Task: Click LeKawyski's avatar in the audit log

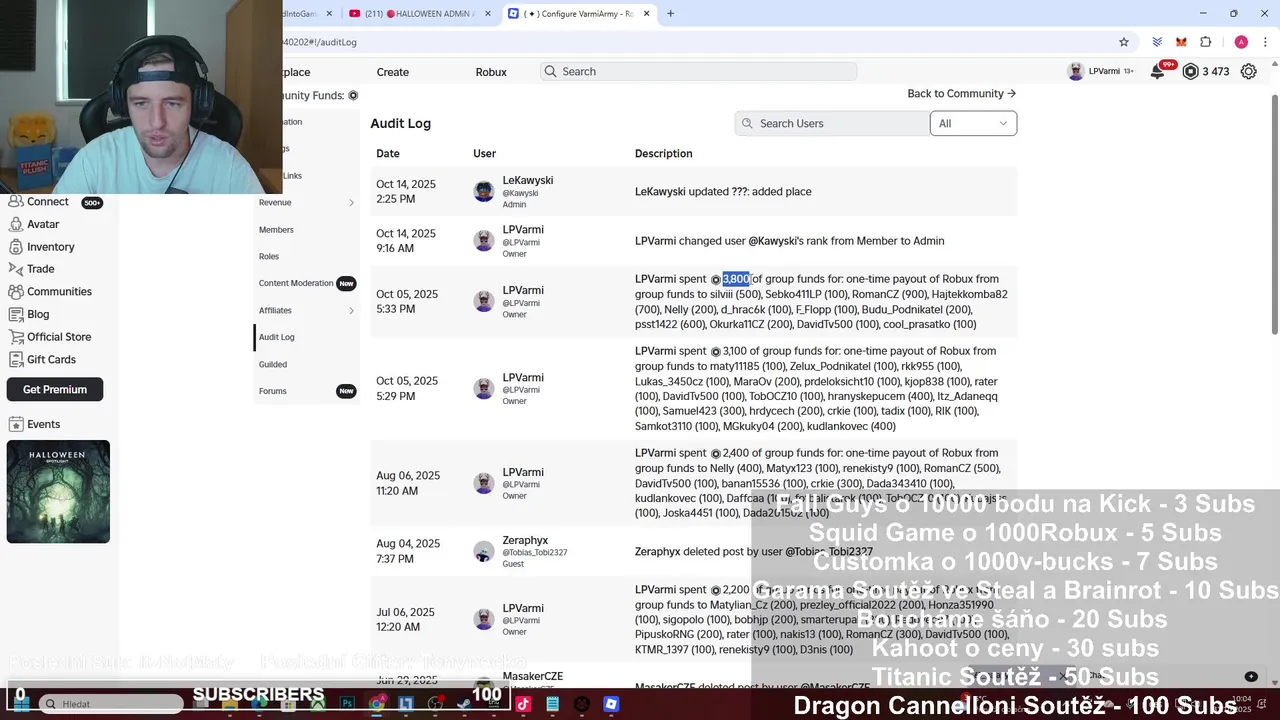Action: pos(484,192)
